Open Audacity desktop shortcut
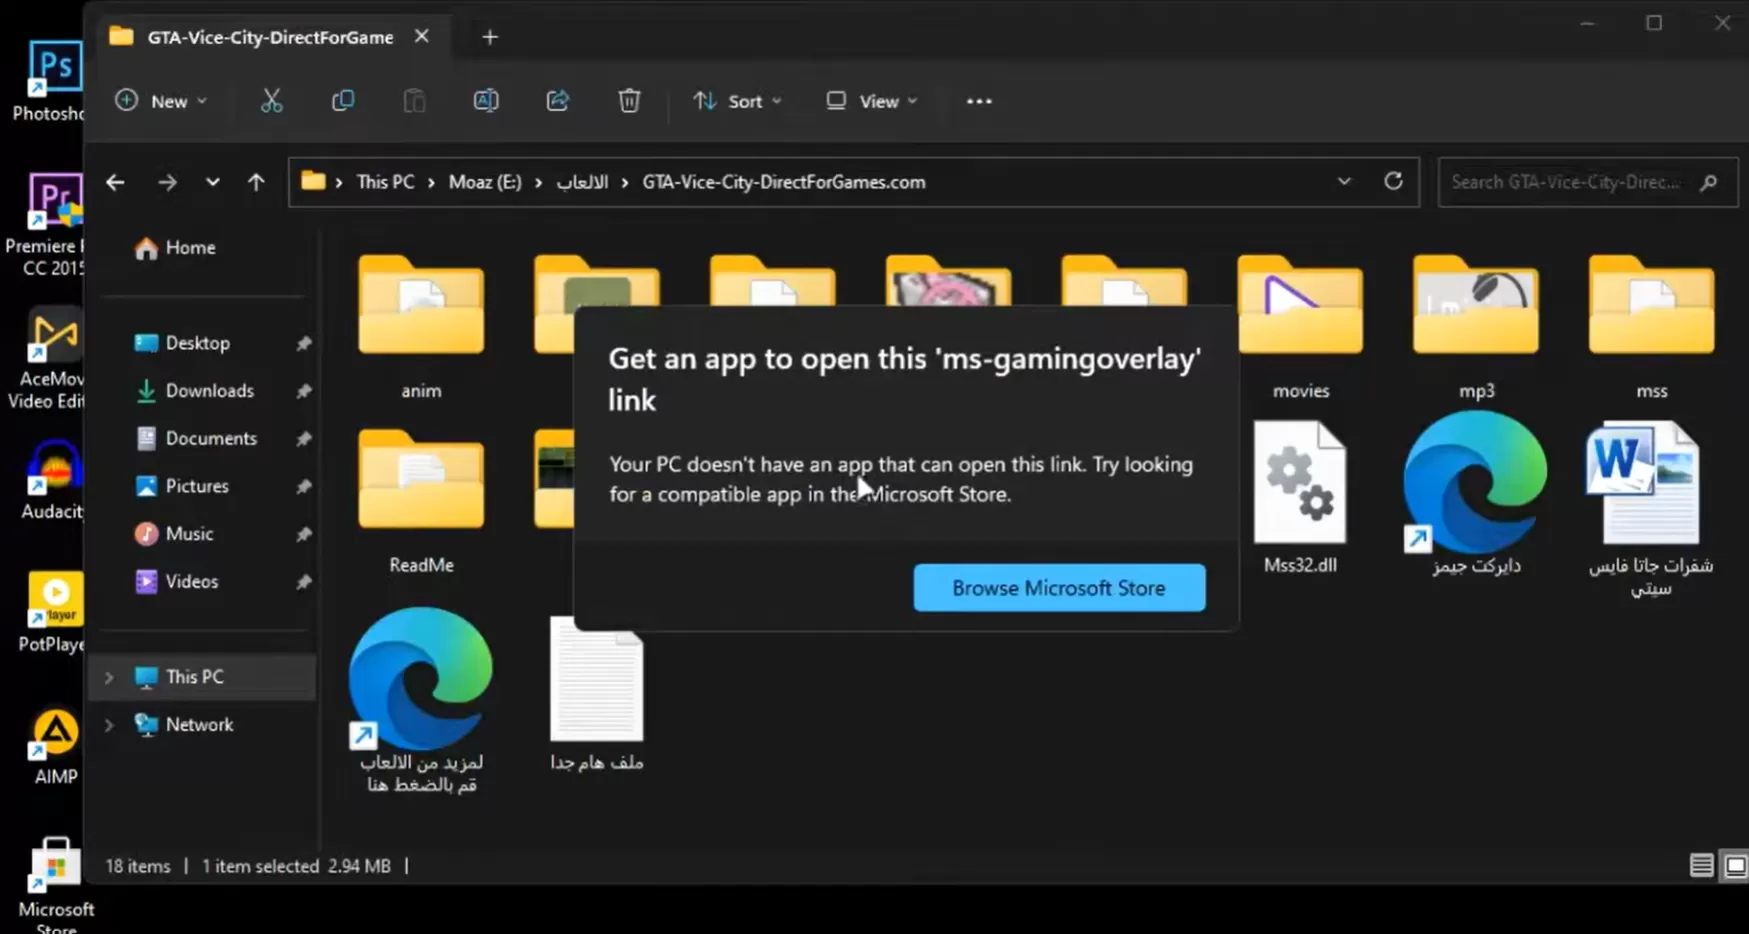Image resolution: width=1749 pixels, height=934 pixels. pyautogui.click(x=53, y=481)
